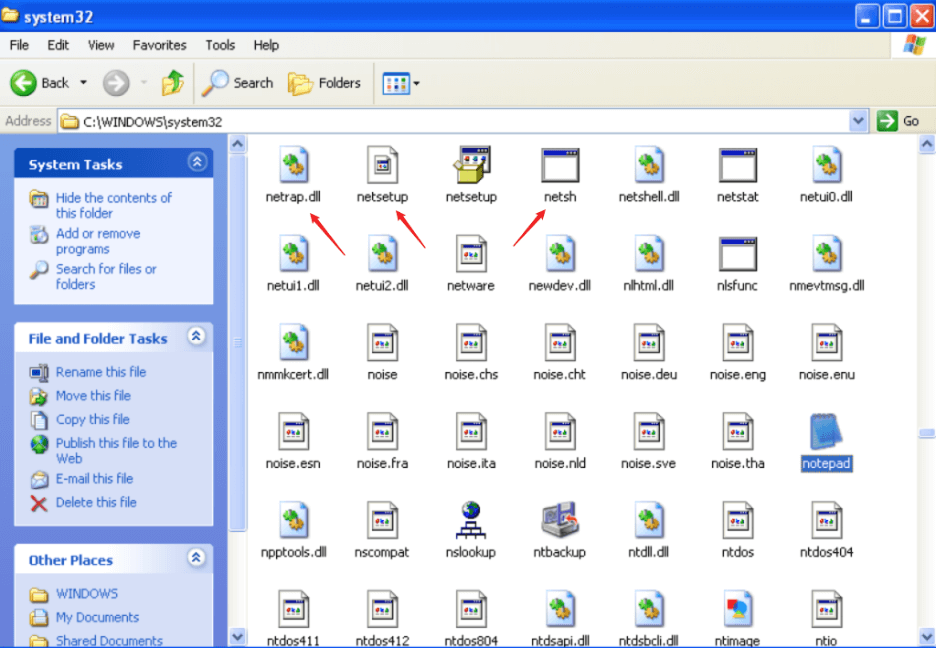936x648 pixels.
Task: Select the newdev.dll file icon
Action: click(560, 254)
